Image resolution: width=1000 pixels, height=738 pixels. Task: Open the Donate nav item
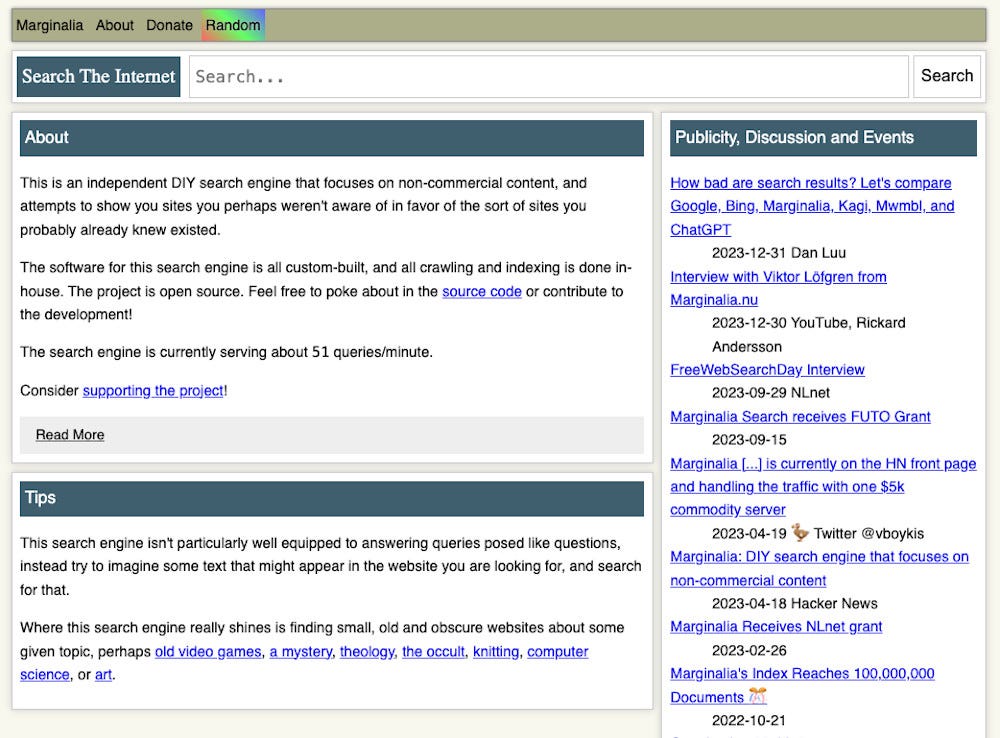coord(169,25)
